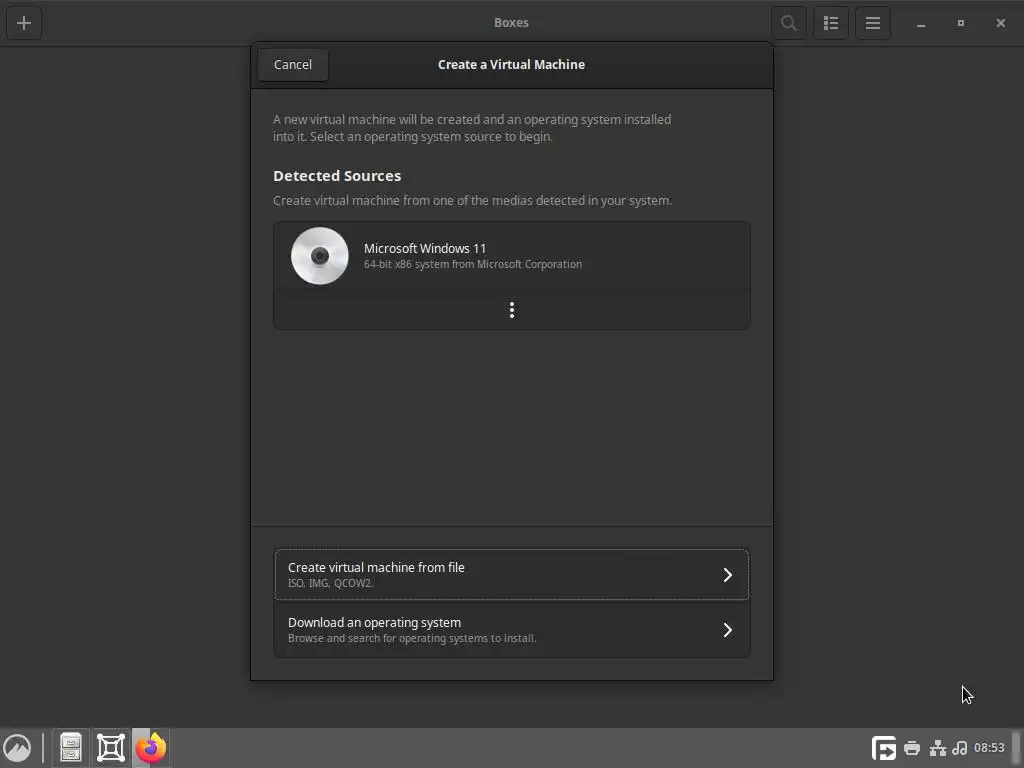Click the Windows 11 disc icon
The width and height of the screenshot is (1024, 768).
pos(319,256)
